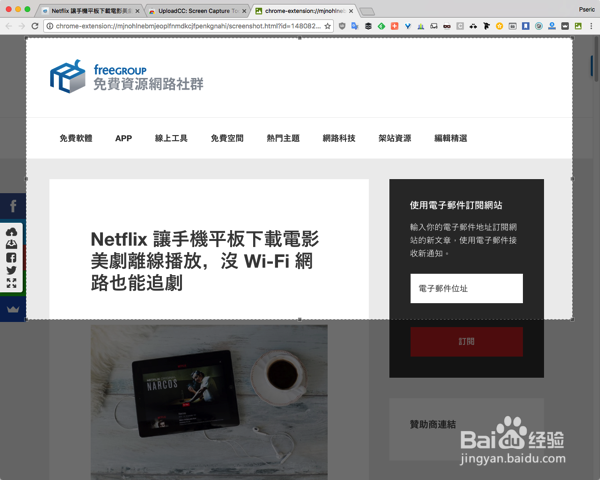Image resolution: width=600 pixels, height=480 pixels.
Task: Open the 架站資源 menu item
Action: coord(395,138)
